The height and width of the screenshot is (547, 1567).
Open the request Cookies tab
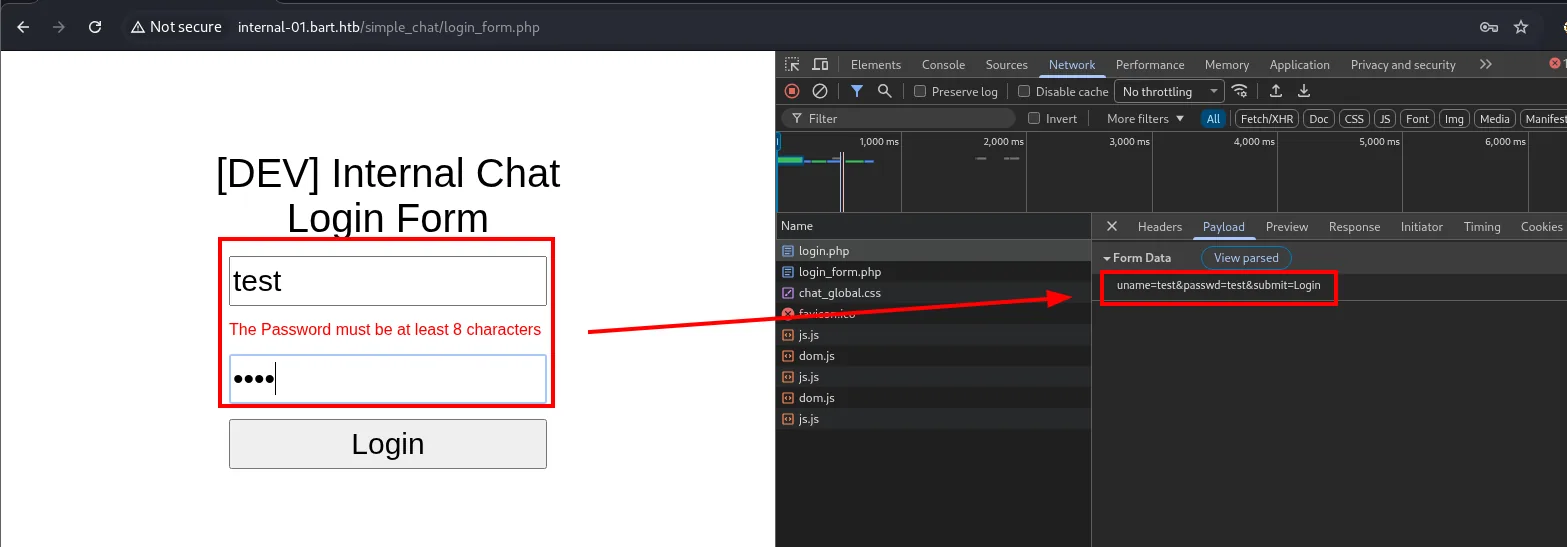1541,227
